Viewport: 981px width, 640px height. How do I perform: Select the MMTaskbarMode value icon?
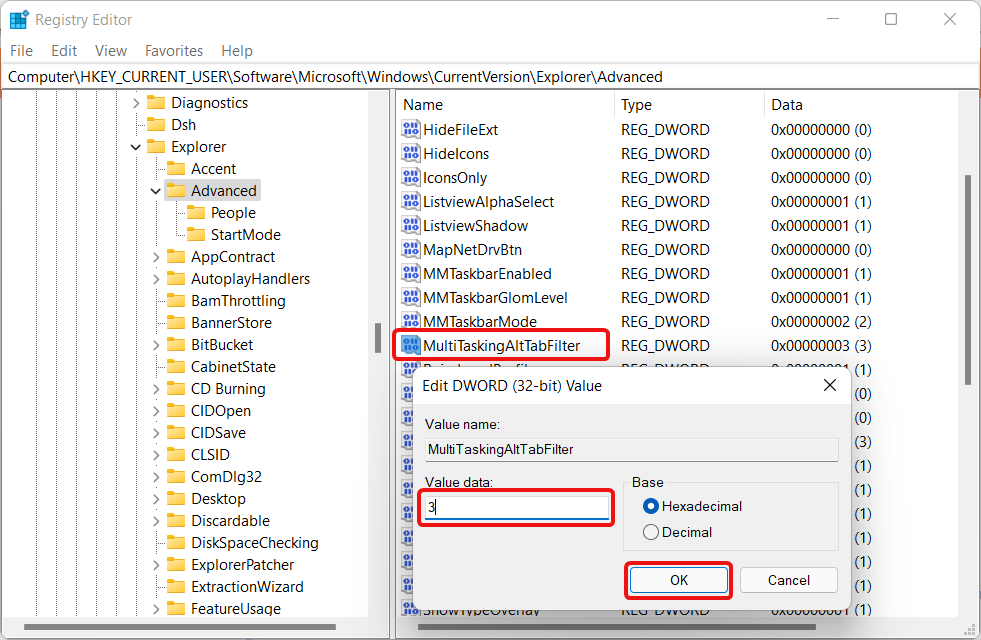(410, 322)
